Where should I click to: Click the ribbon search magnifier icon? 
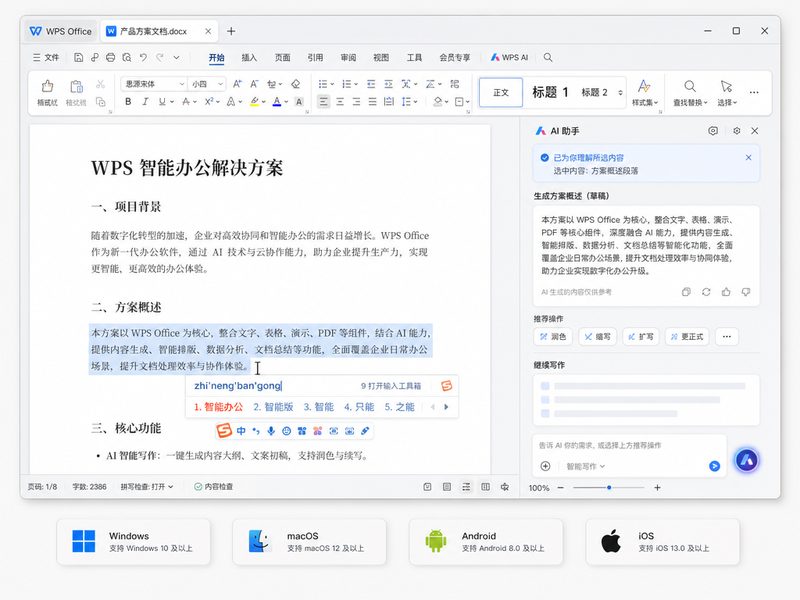click(x=548, y=58)
